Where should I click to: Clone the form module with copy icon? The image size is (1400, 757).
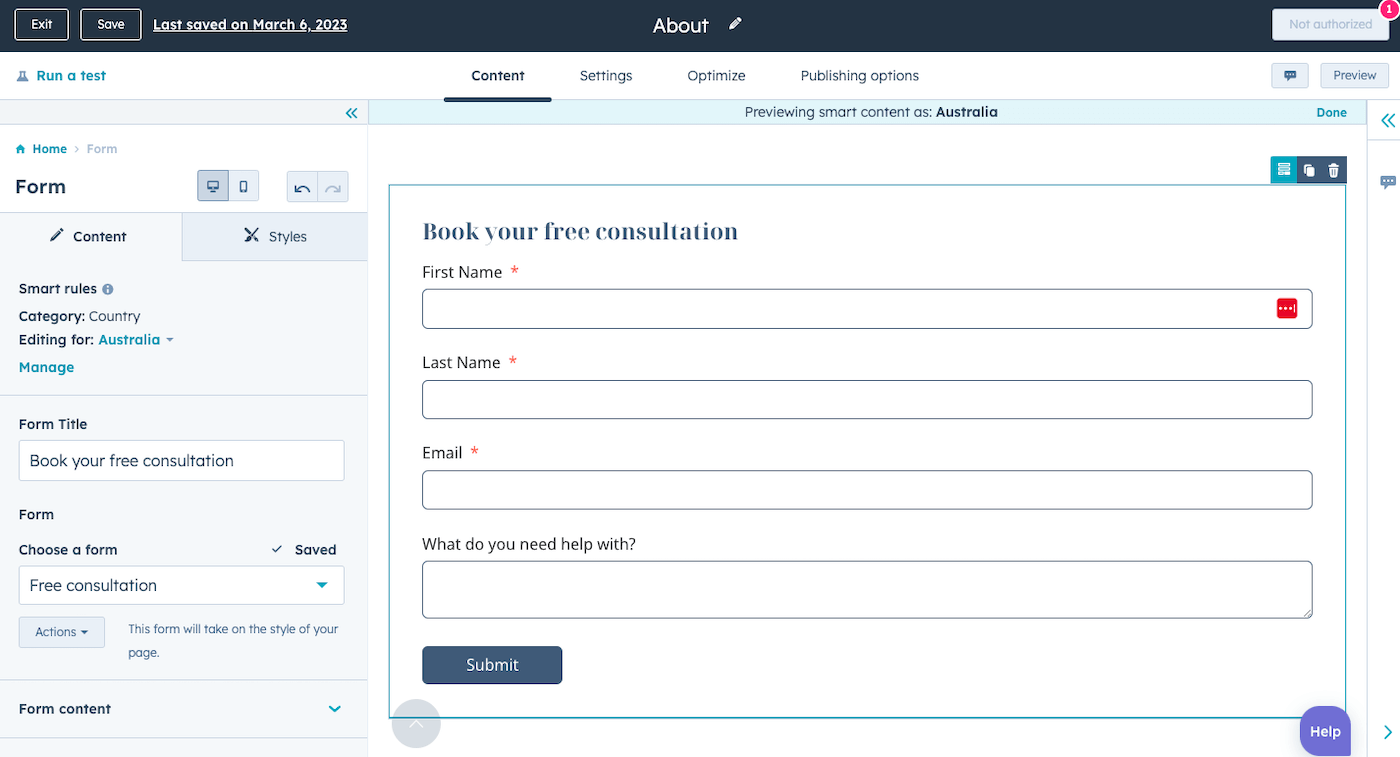pos(1309,170)
